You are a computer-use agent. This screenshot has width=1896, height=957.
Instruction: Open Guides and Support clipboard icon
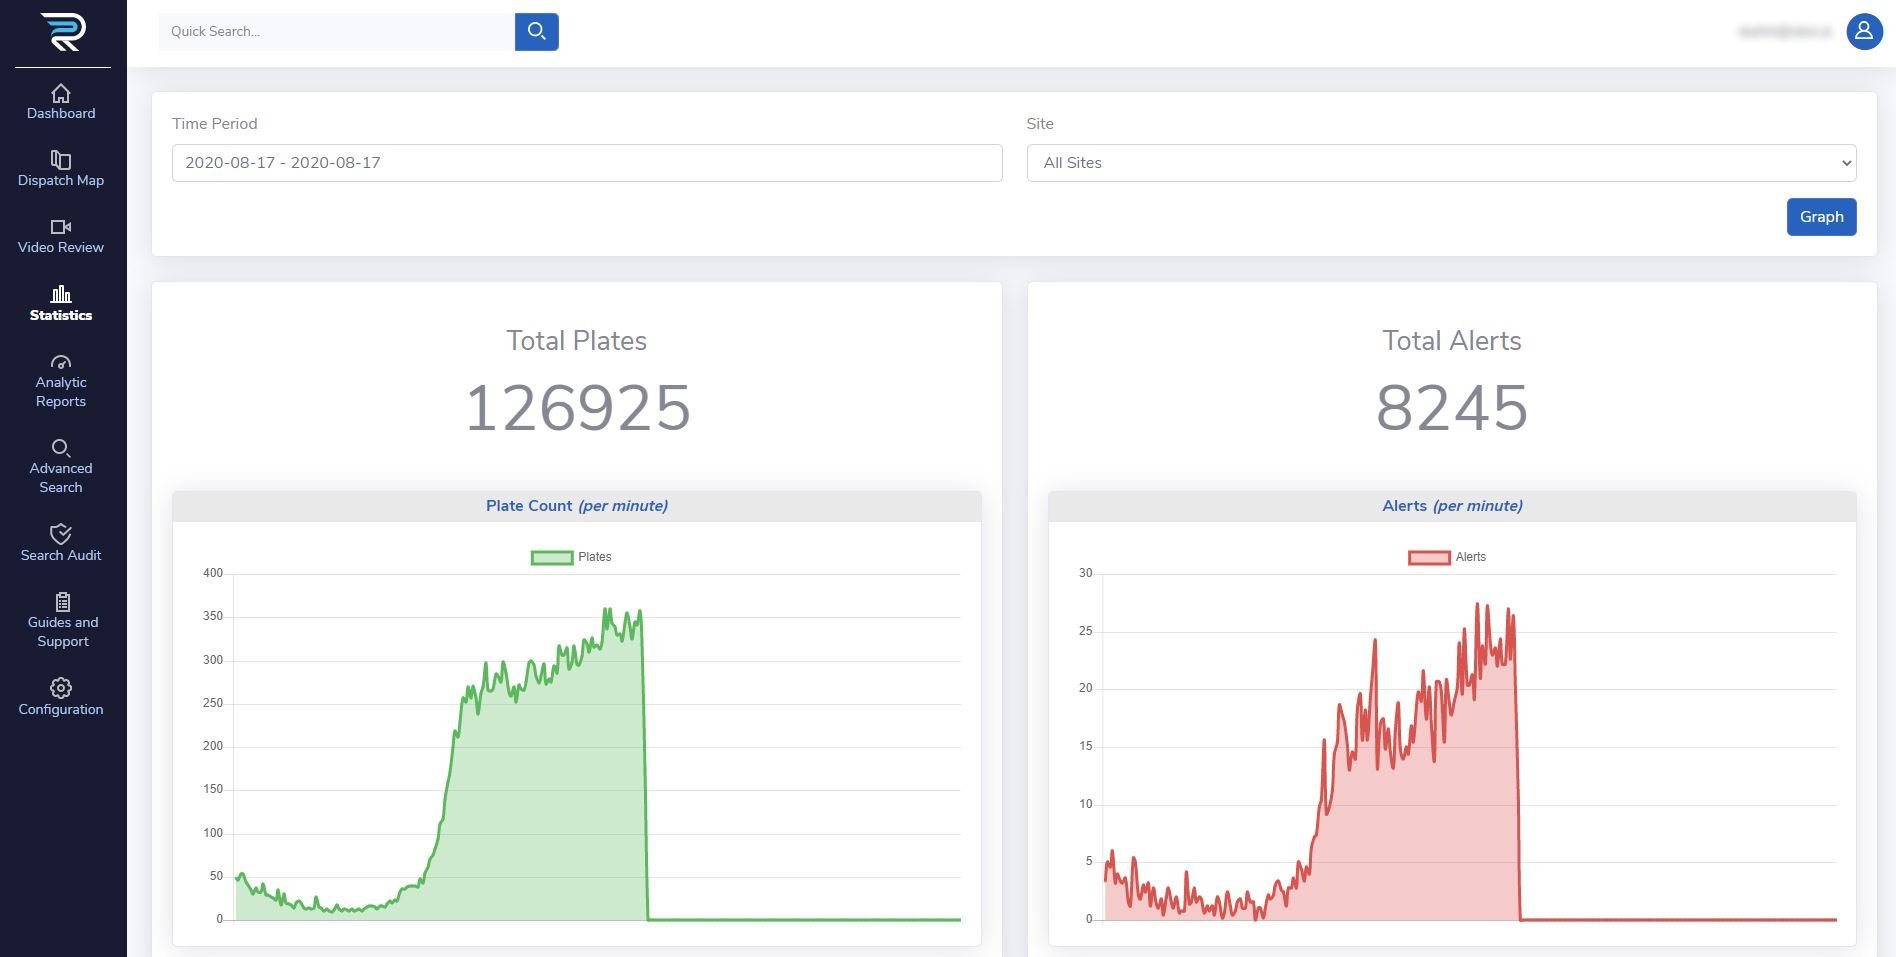(x=62, y=602)
